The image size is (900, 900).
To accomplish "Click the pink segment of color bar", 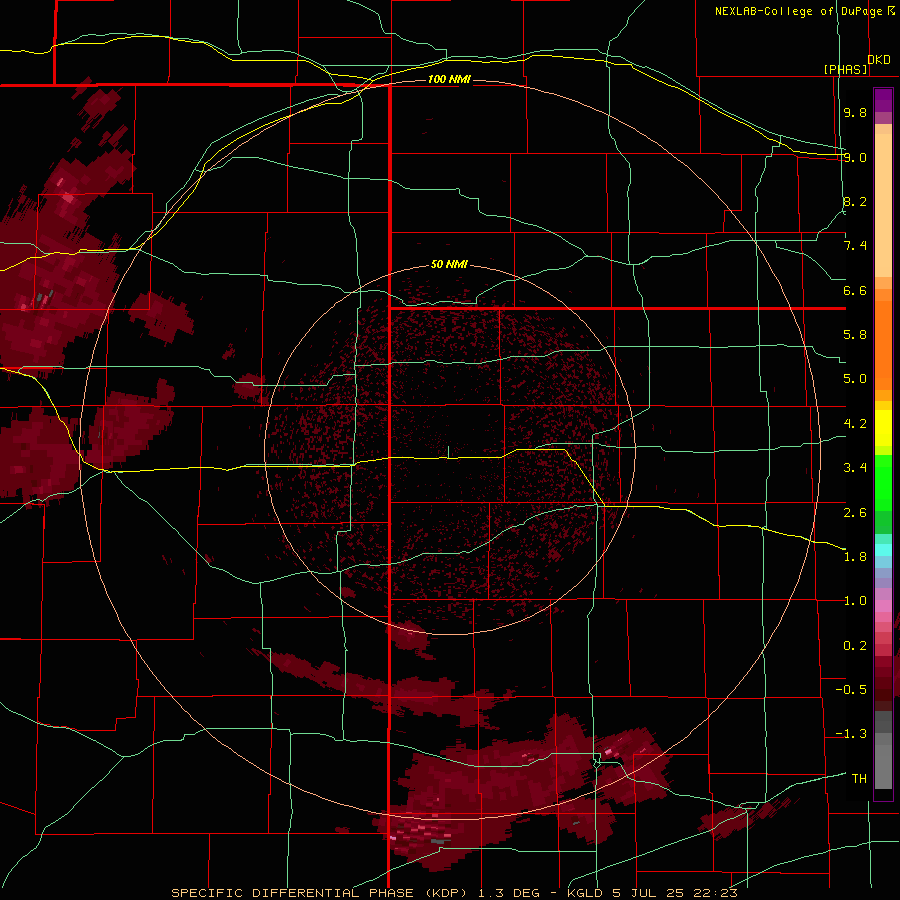I will pyautogui.click(x=883, y=606).
